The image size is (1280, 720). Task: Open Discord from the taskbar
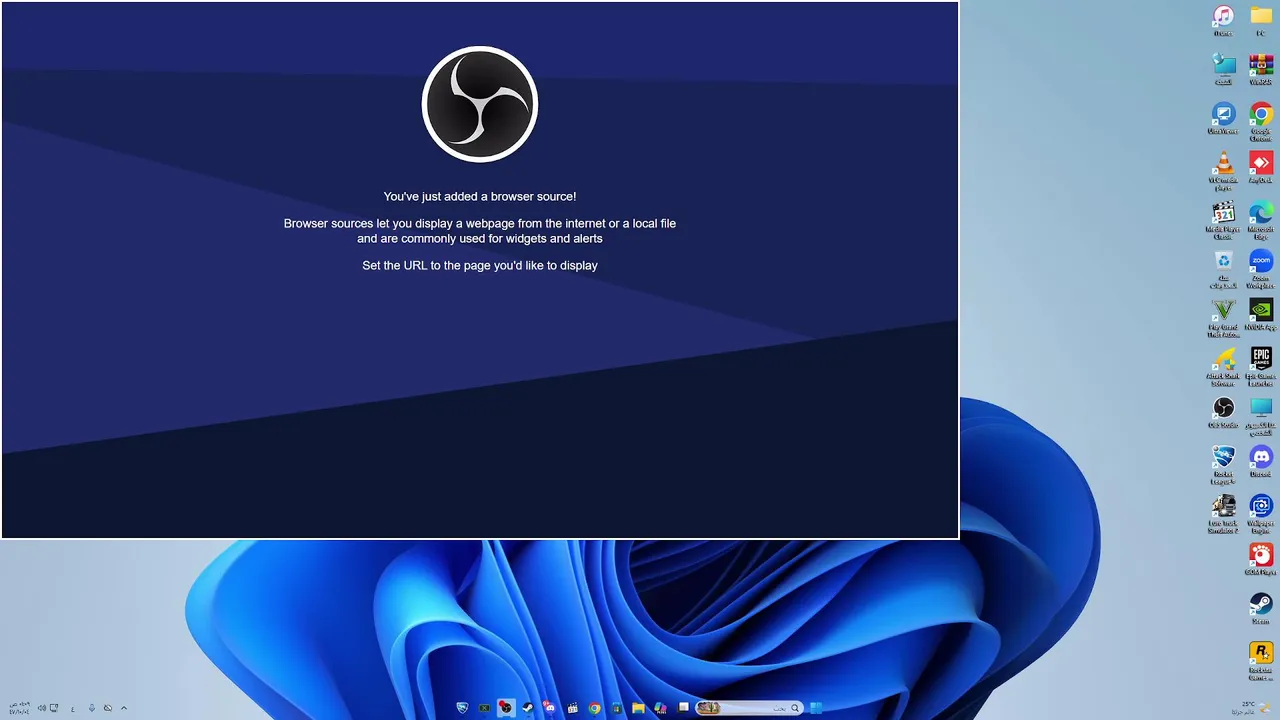point(549,708)
